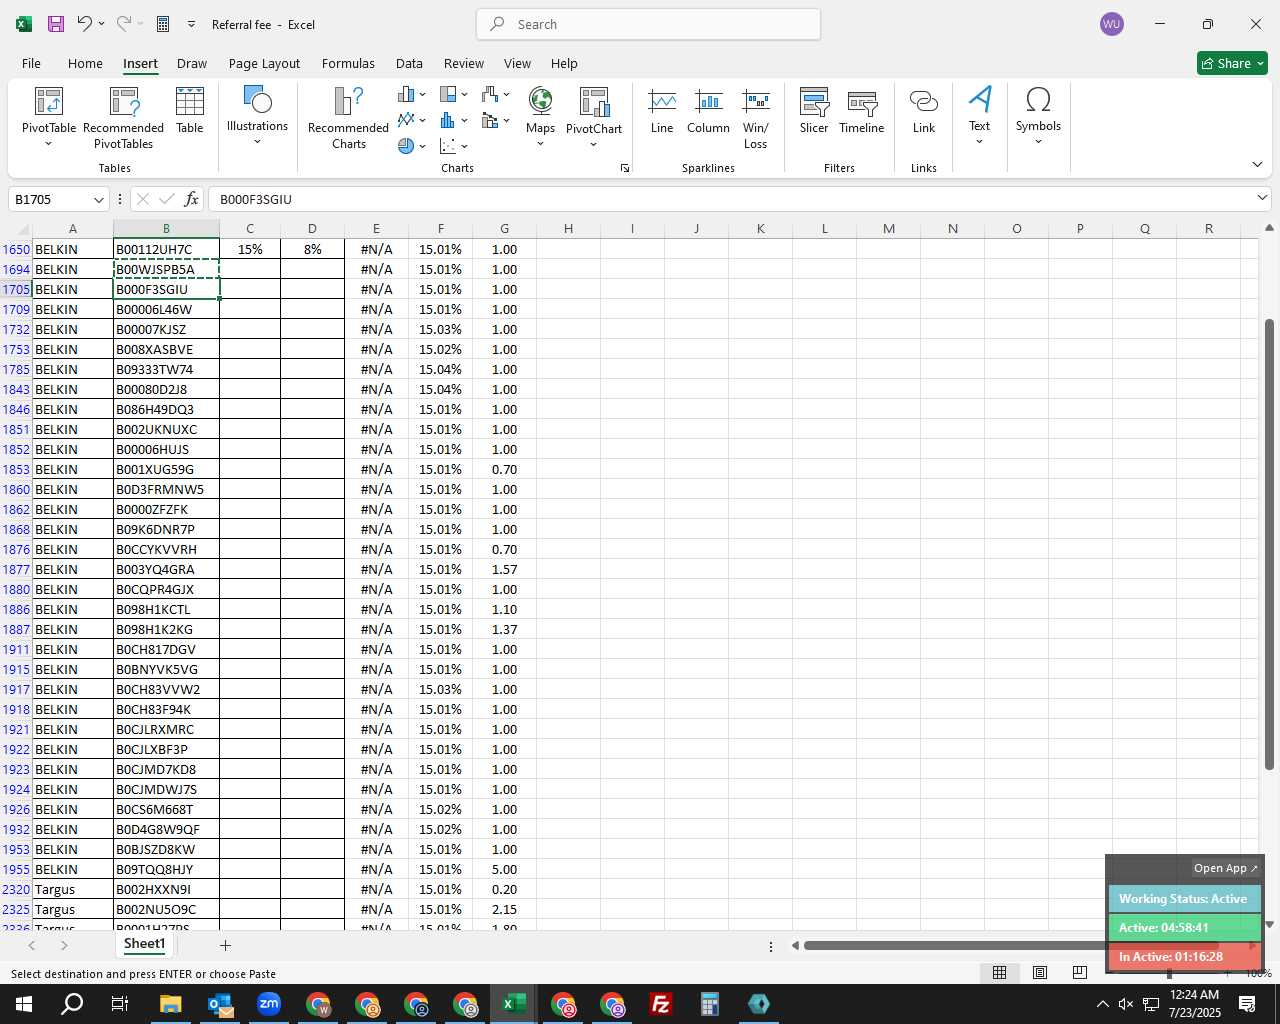The width and height of the screenshot is (1280, 1024).
Task: Add a Slicer filter
Action: (814, 110)
